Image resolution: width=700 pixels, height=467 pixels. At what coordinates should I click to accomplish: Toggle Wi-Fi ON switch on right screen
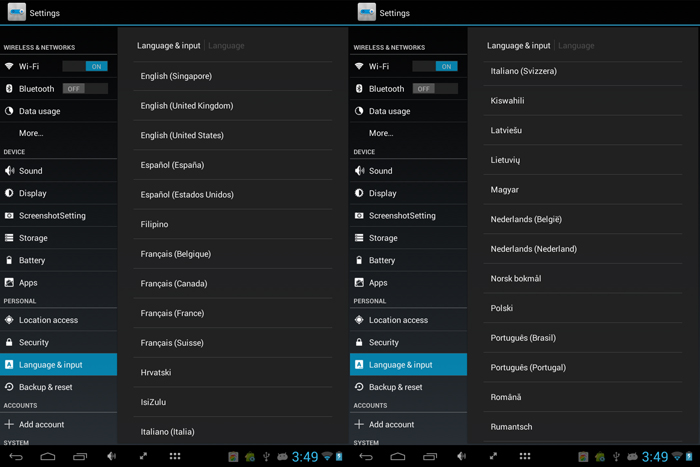tap(435, 67)
